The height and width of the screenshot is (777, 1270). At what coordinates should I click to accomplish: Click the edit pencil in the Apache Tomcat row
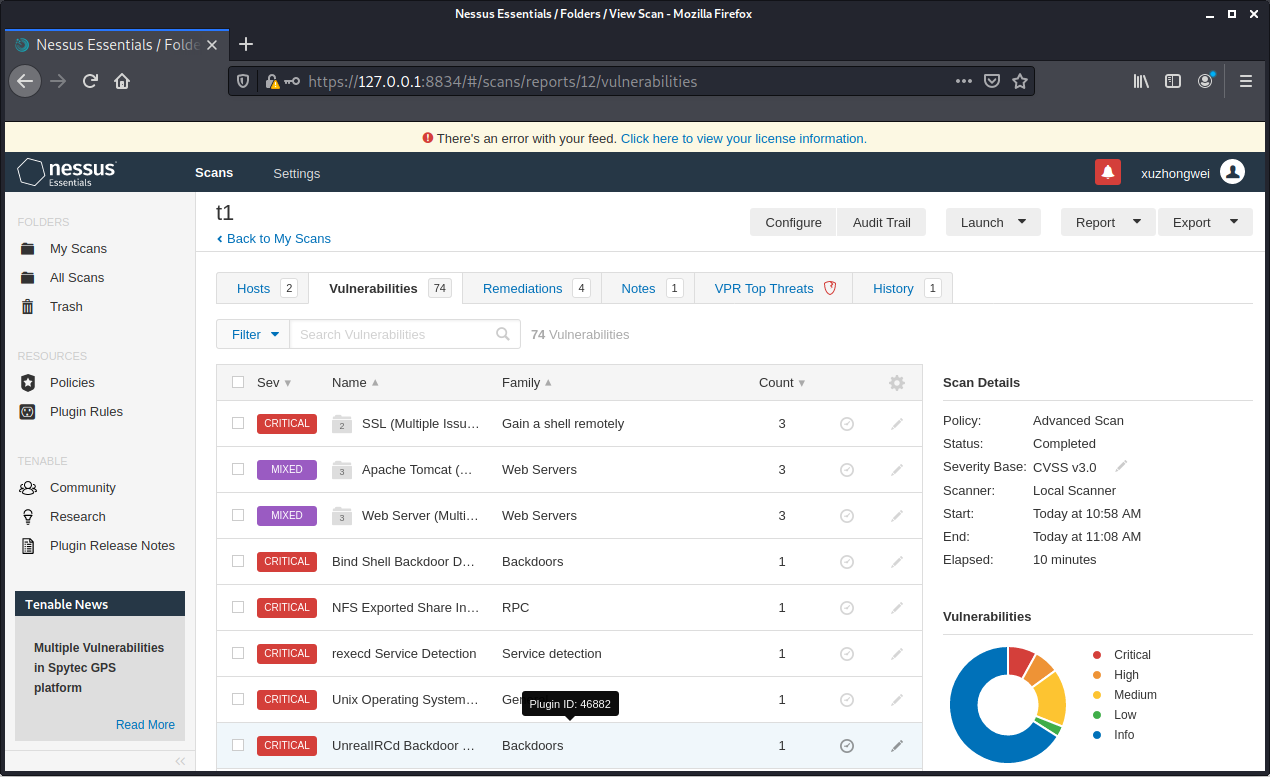click(897, 470)
